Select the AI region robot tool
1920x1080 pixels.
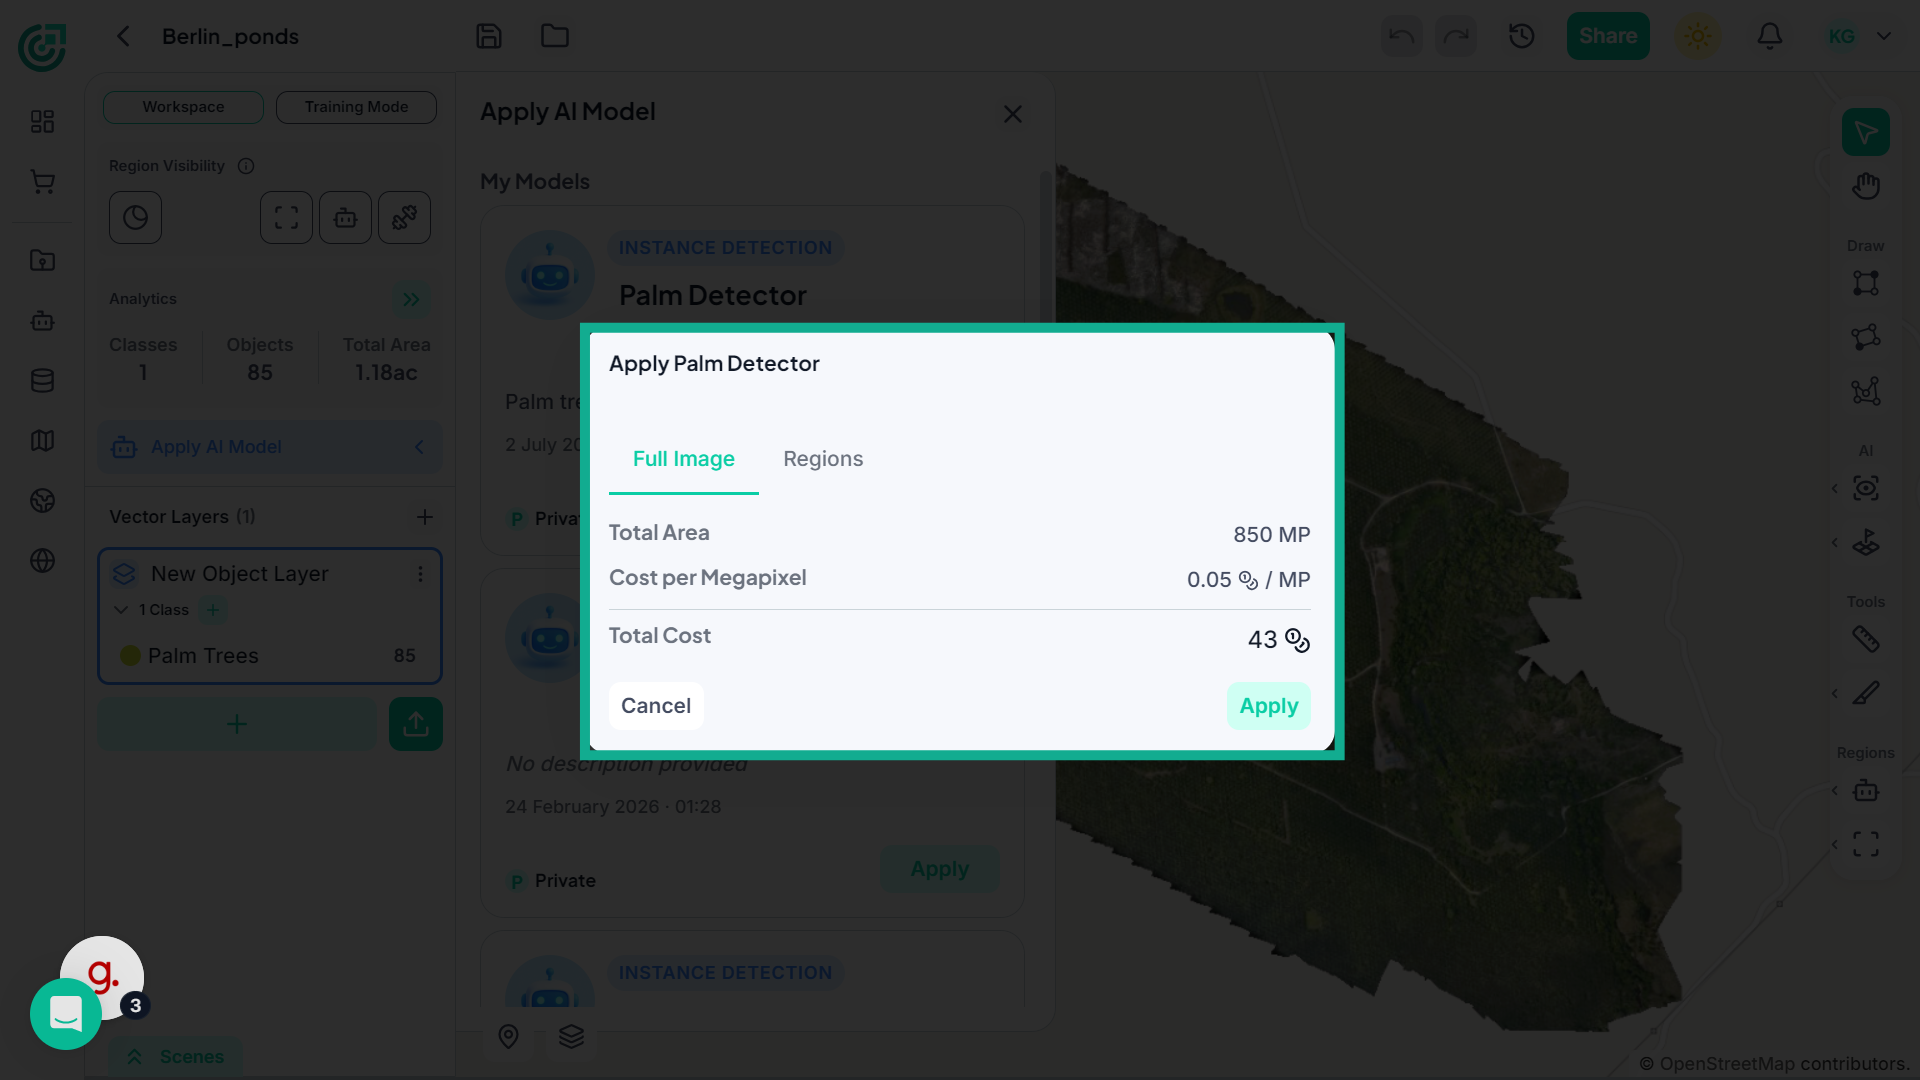click(1866, 790)
